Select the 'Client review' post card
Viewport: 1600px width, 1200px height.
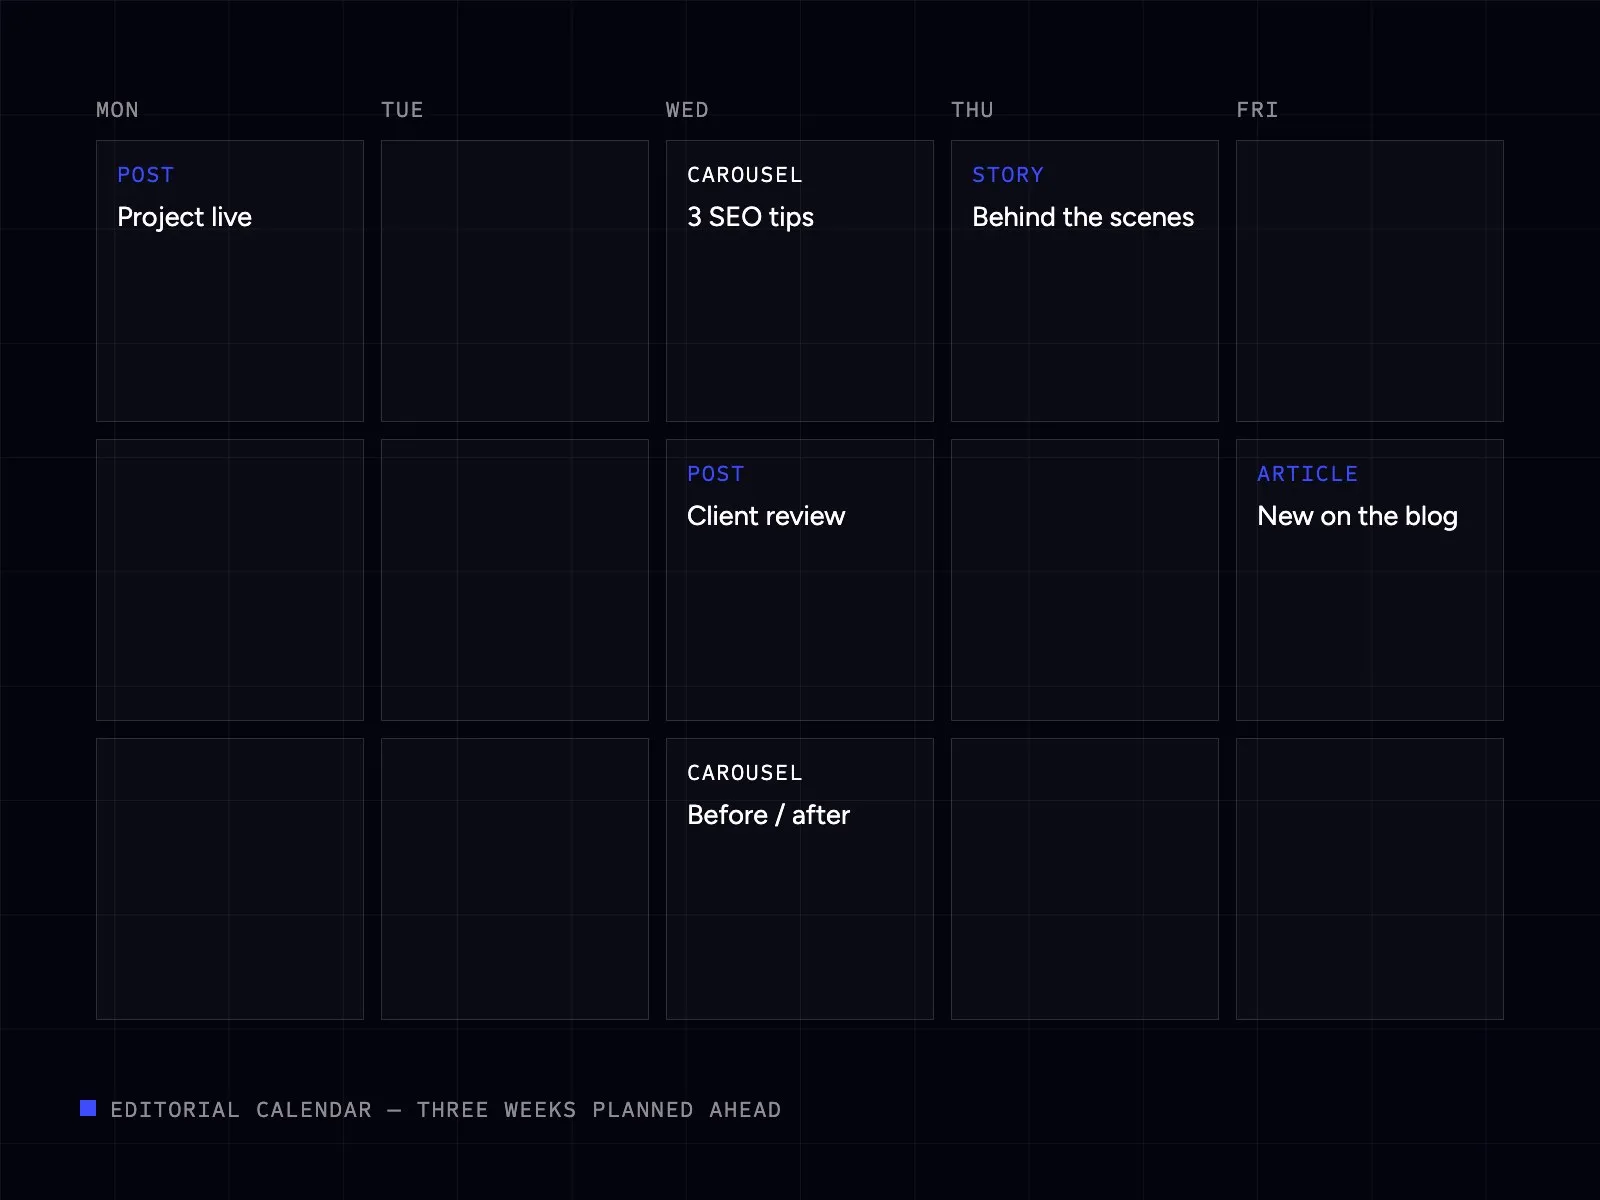tap(800, 580)
